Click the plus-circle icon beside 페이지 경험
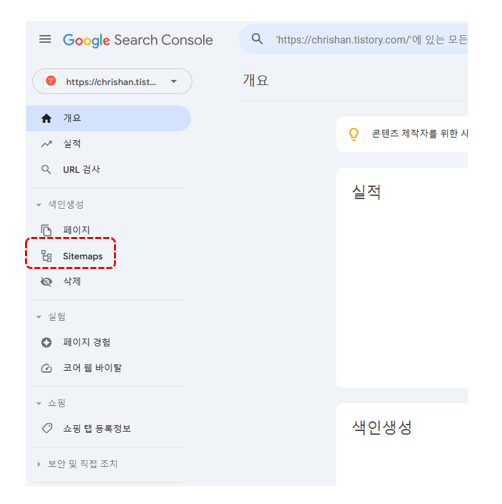Viewport: 502px width, 504px height. pos(46,342)
